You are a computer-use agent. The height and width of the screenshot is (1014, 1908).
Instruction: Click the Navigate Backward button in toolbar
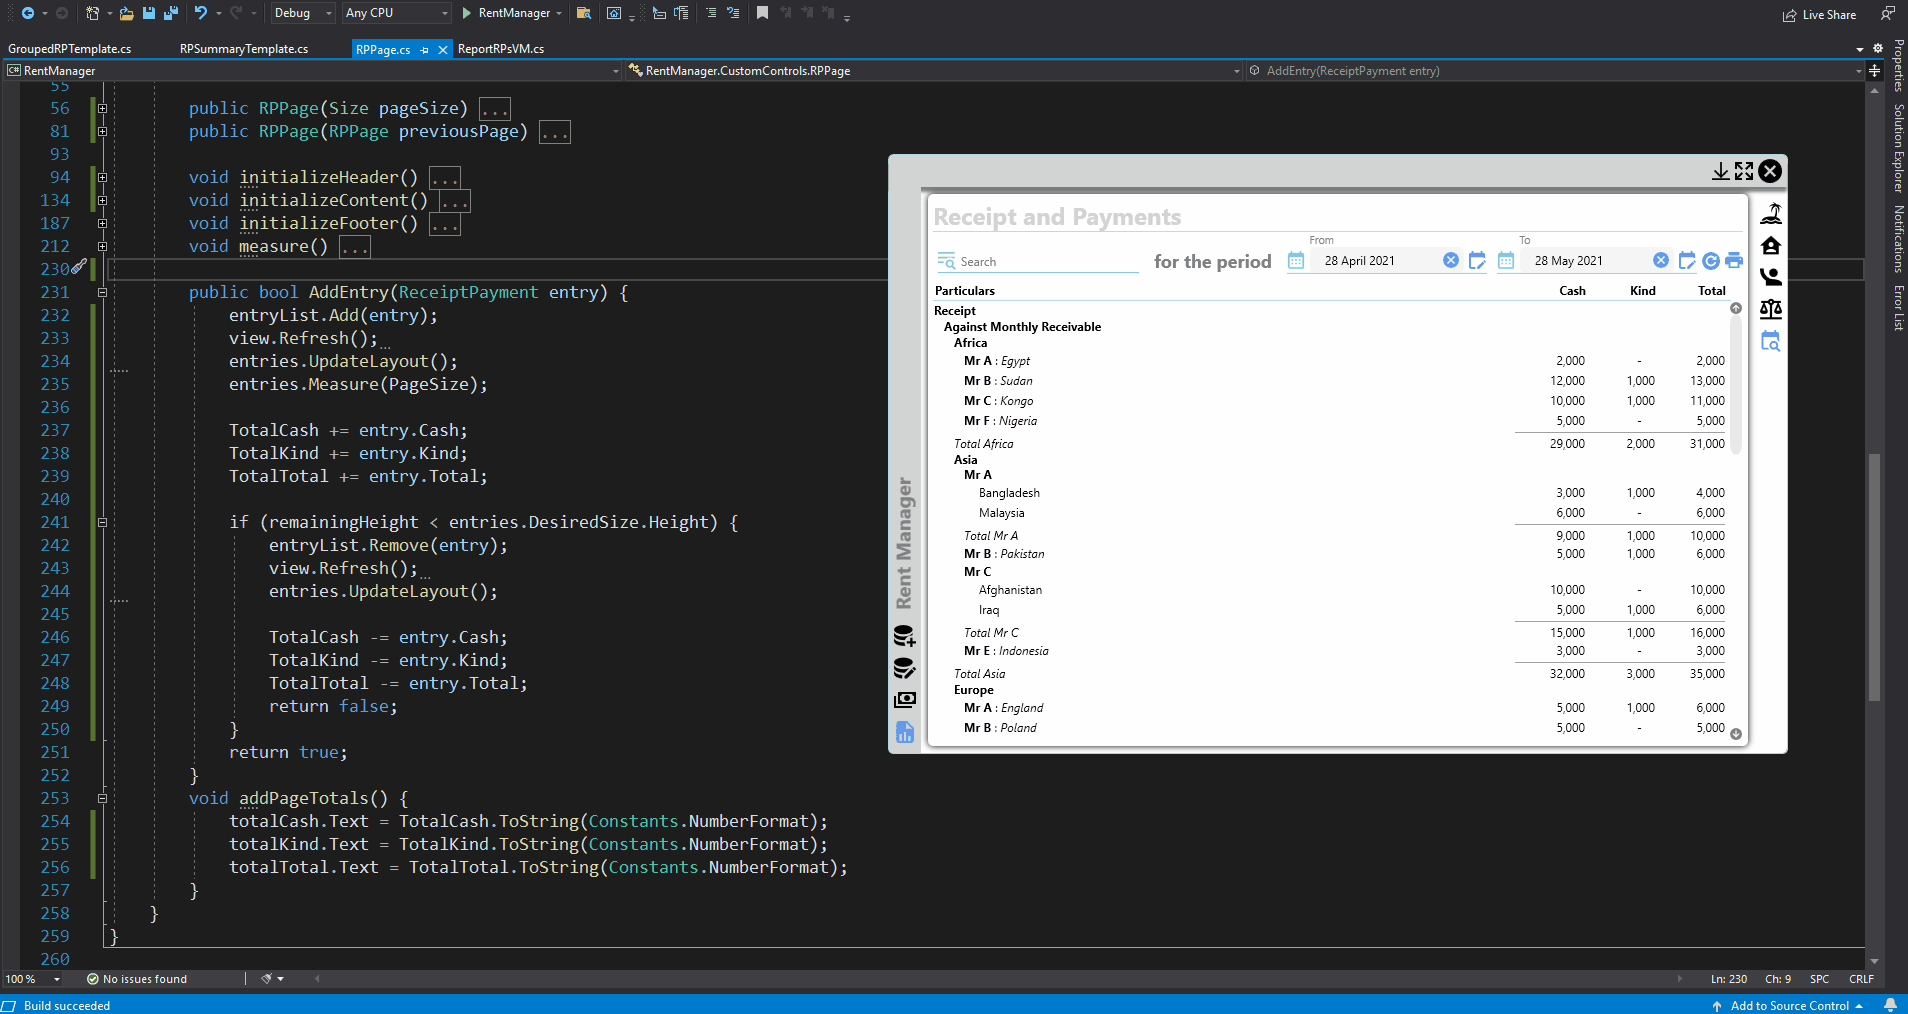point(27,13)
